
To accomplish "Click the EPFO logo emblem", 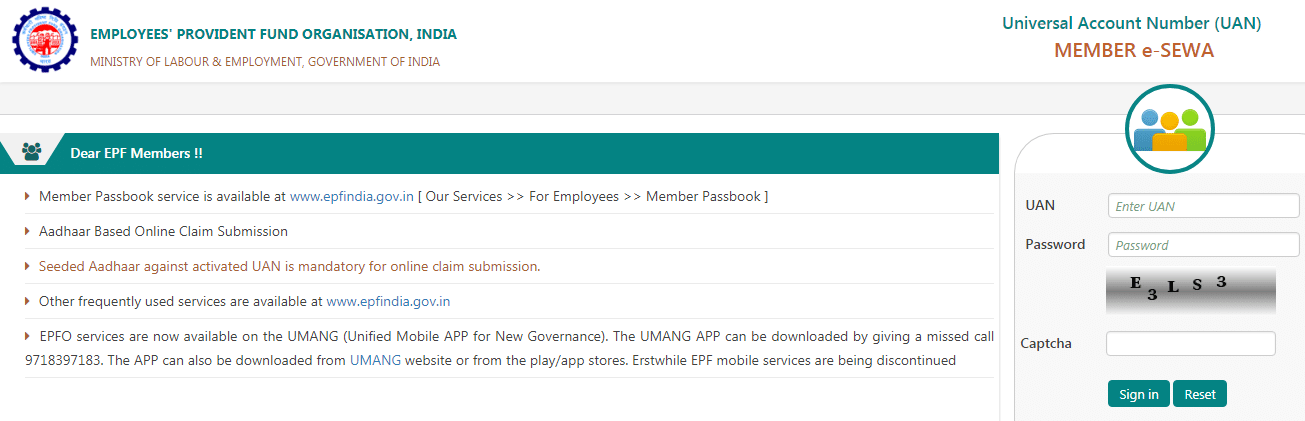I will (x=44, y=40).
